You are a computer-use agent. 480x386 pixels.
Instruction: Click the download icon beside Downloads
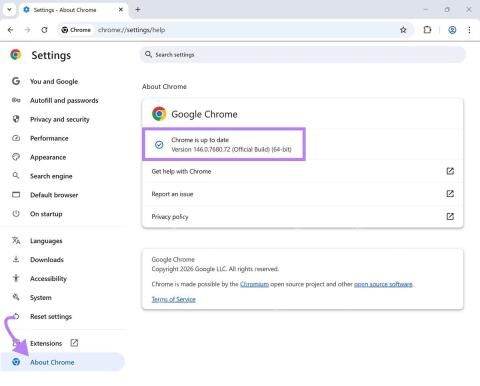16,259
